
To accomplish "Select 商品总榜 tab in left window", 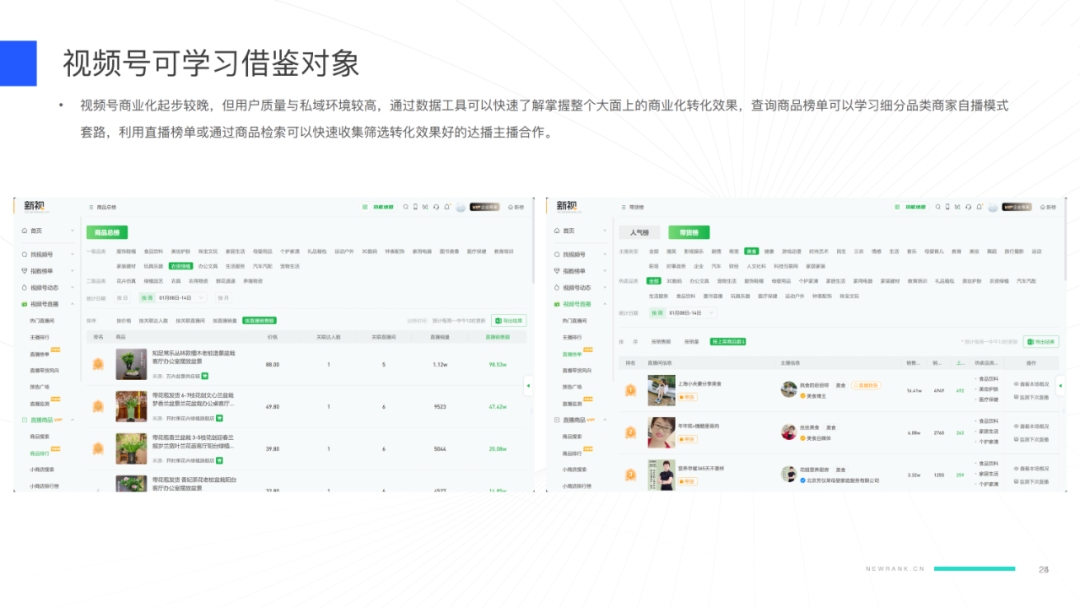I will pyautogui.click(x=107, y=233).
